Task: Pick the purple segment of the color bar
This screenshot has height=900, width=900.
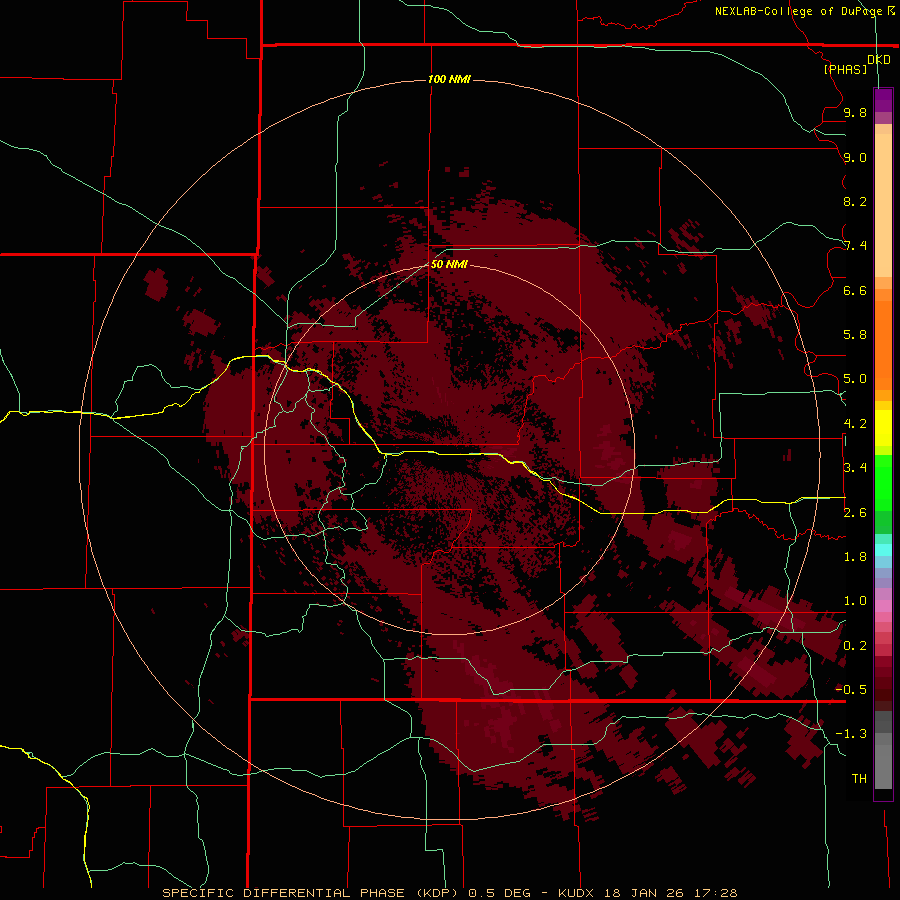Action: click(x=883, y=100)
